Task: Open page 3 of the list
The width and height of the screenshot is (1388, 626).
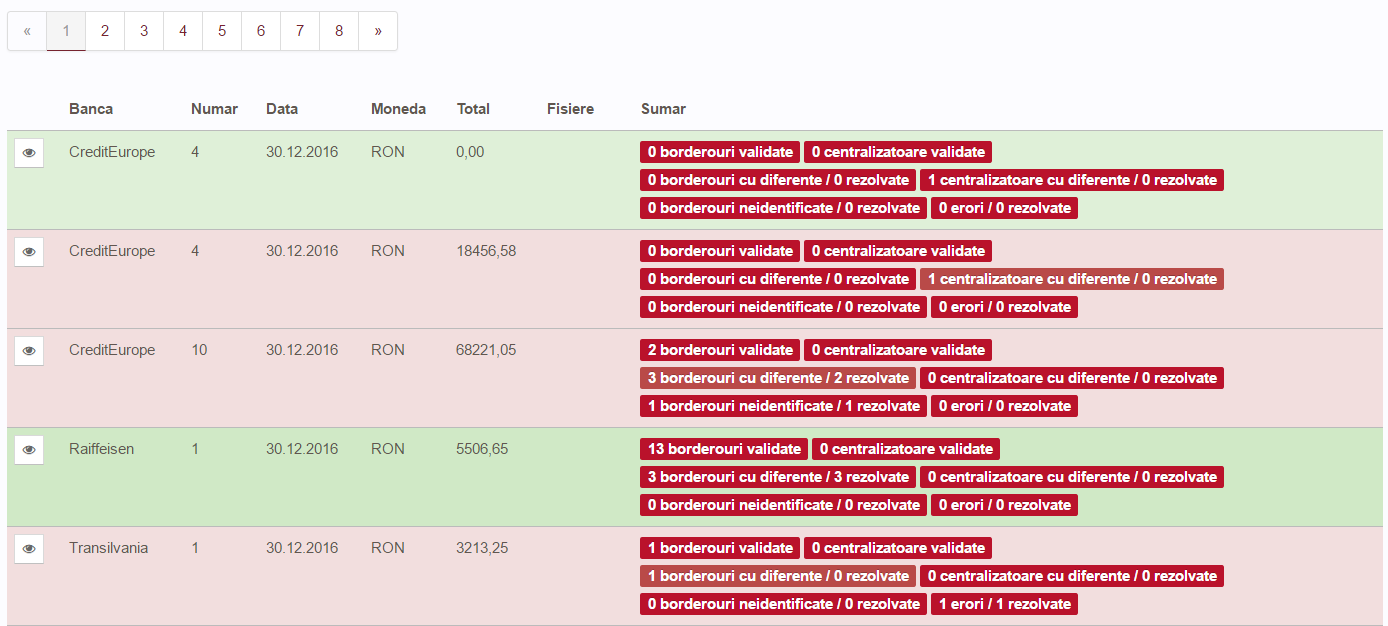Action: pos(144,31)
